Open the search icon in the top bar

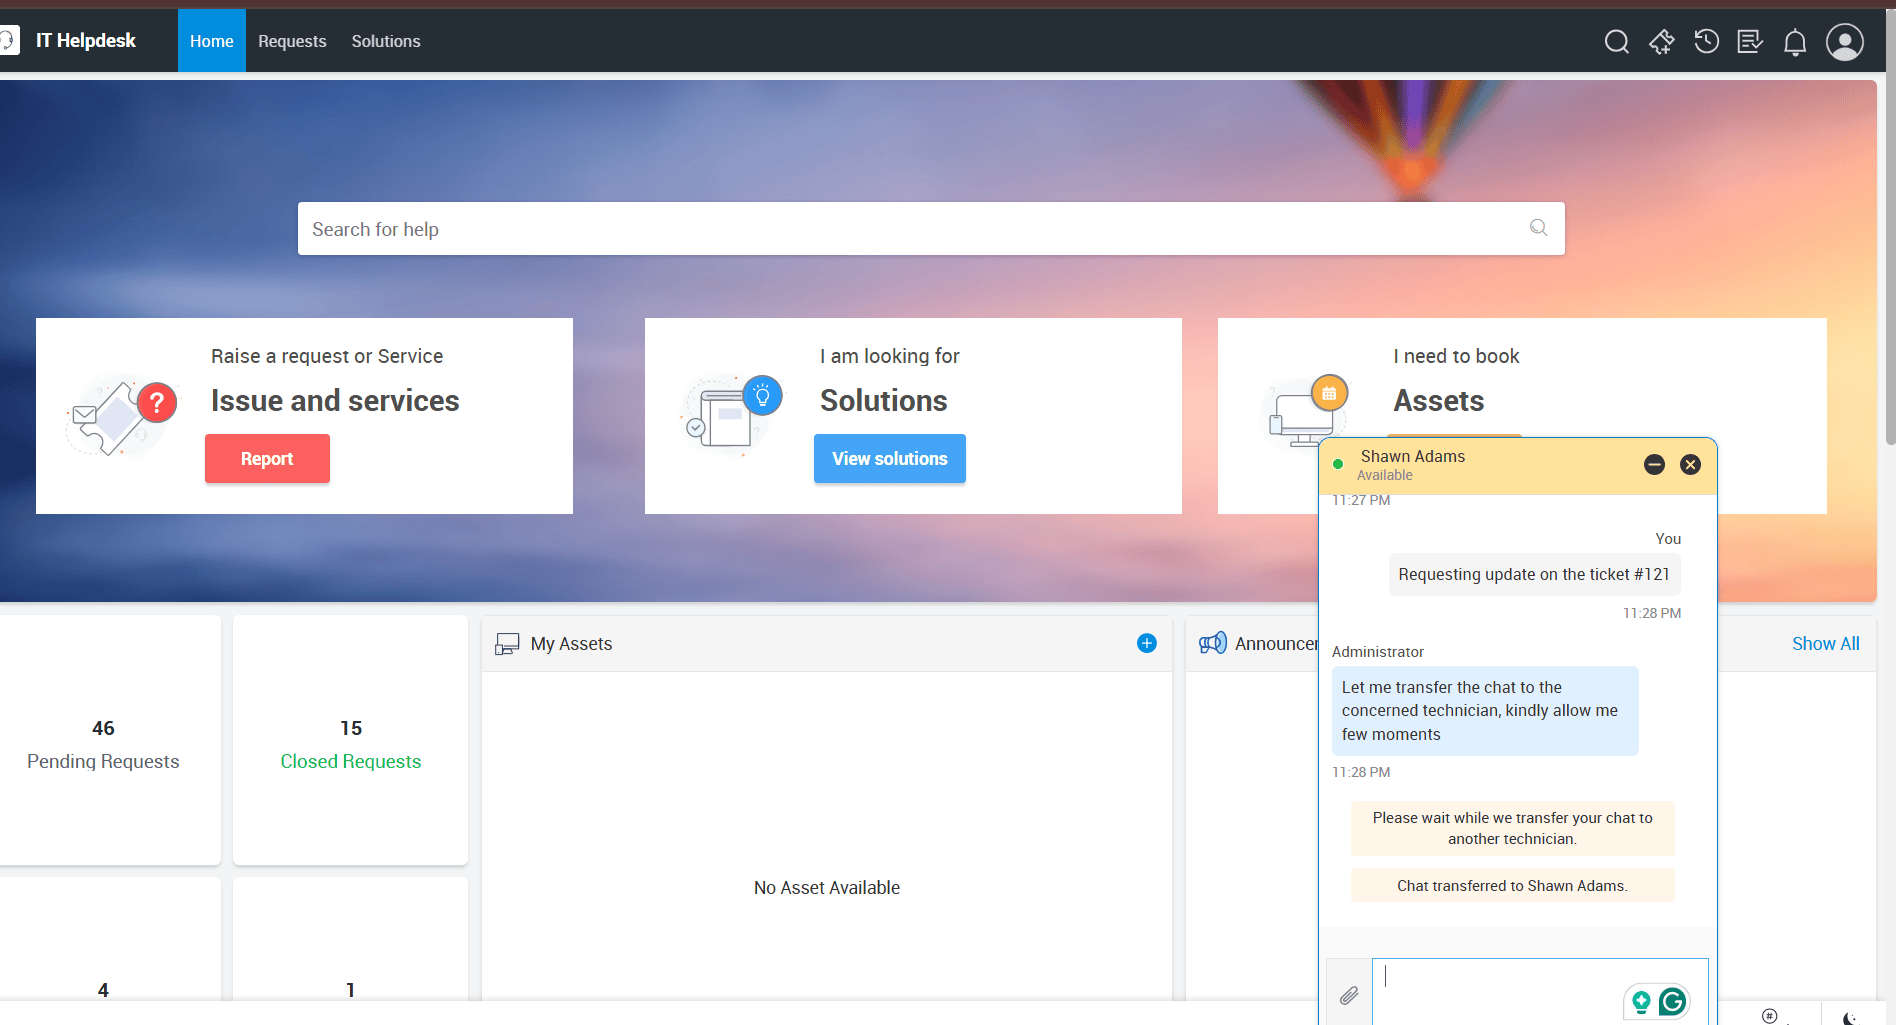pos(1616,42)
